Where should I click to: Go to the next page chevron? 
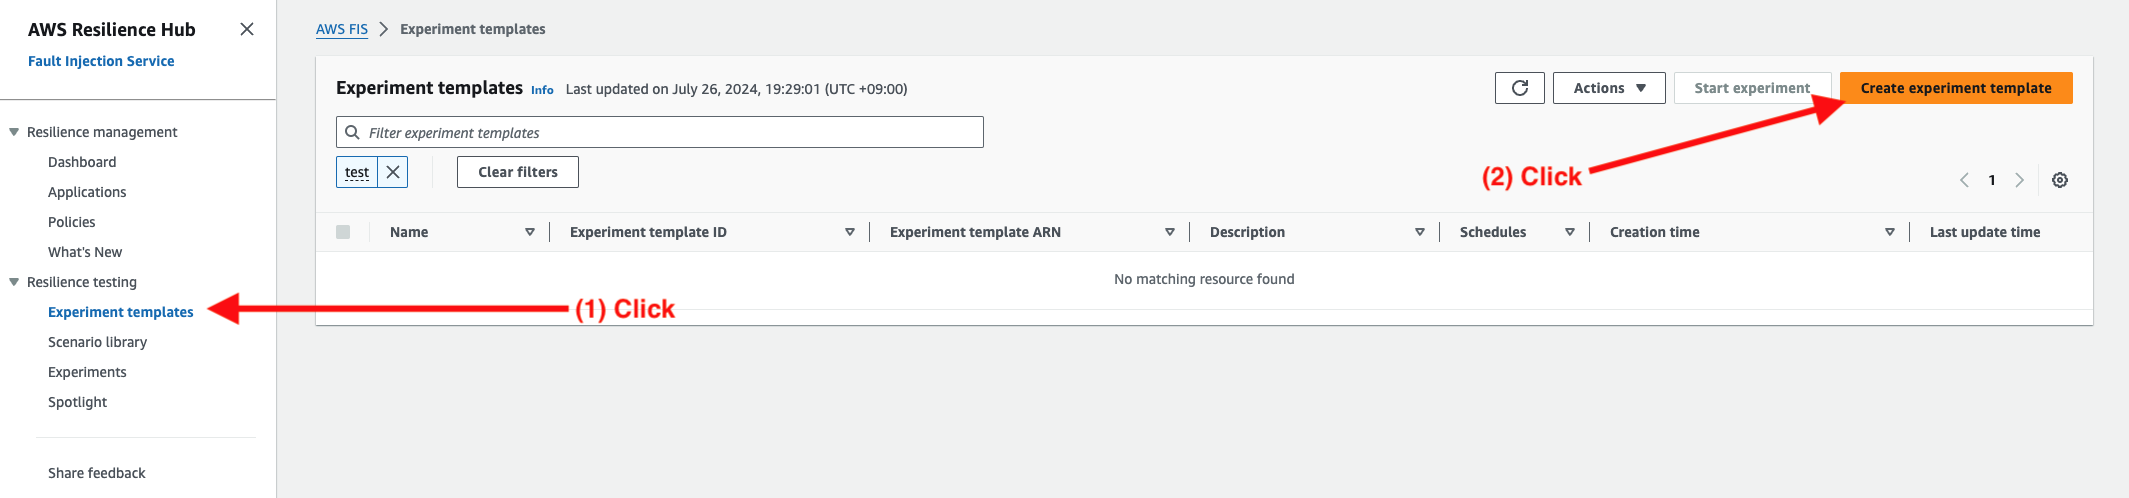2019,180
